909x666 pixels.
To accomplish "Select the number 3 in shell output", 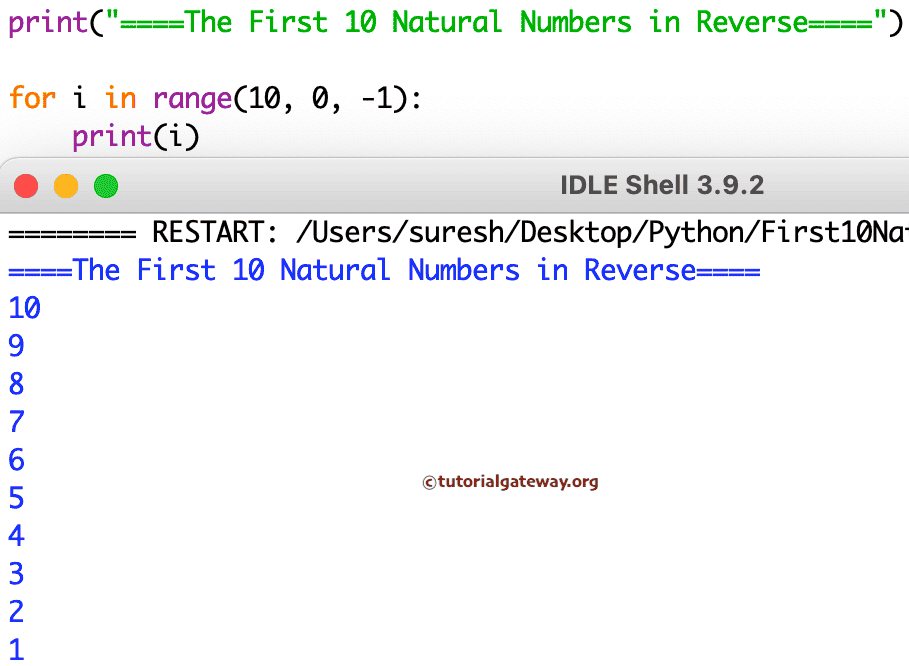I will pyautogui.click(x=16, y=574).
